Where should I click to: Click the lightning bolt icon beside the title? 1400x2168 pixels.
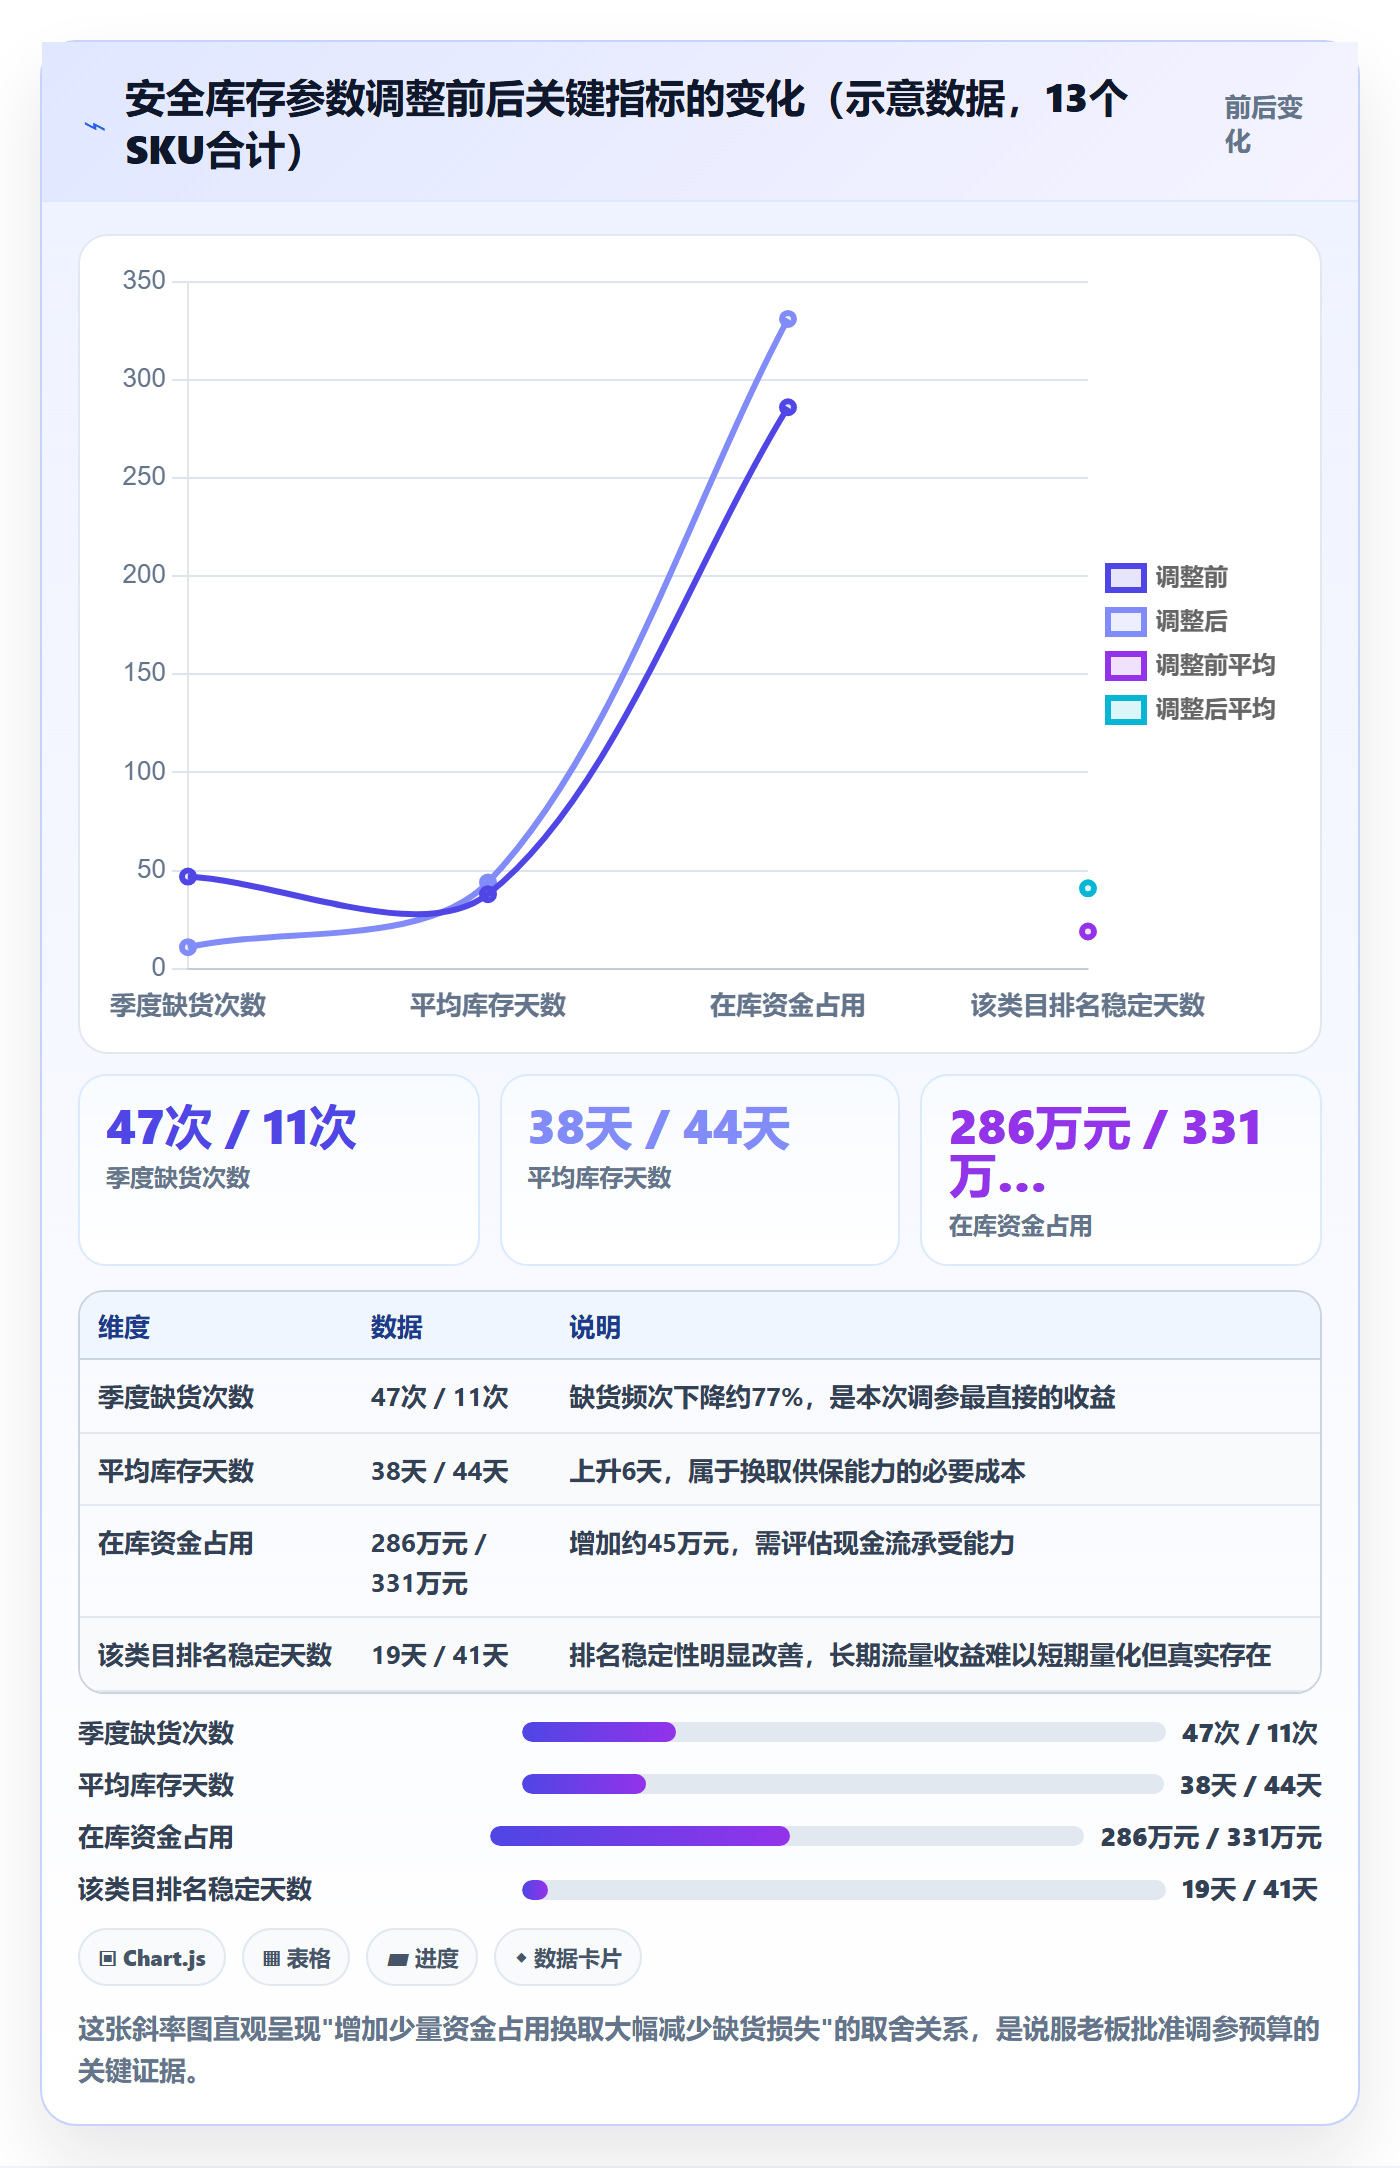(95, 126)
